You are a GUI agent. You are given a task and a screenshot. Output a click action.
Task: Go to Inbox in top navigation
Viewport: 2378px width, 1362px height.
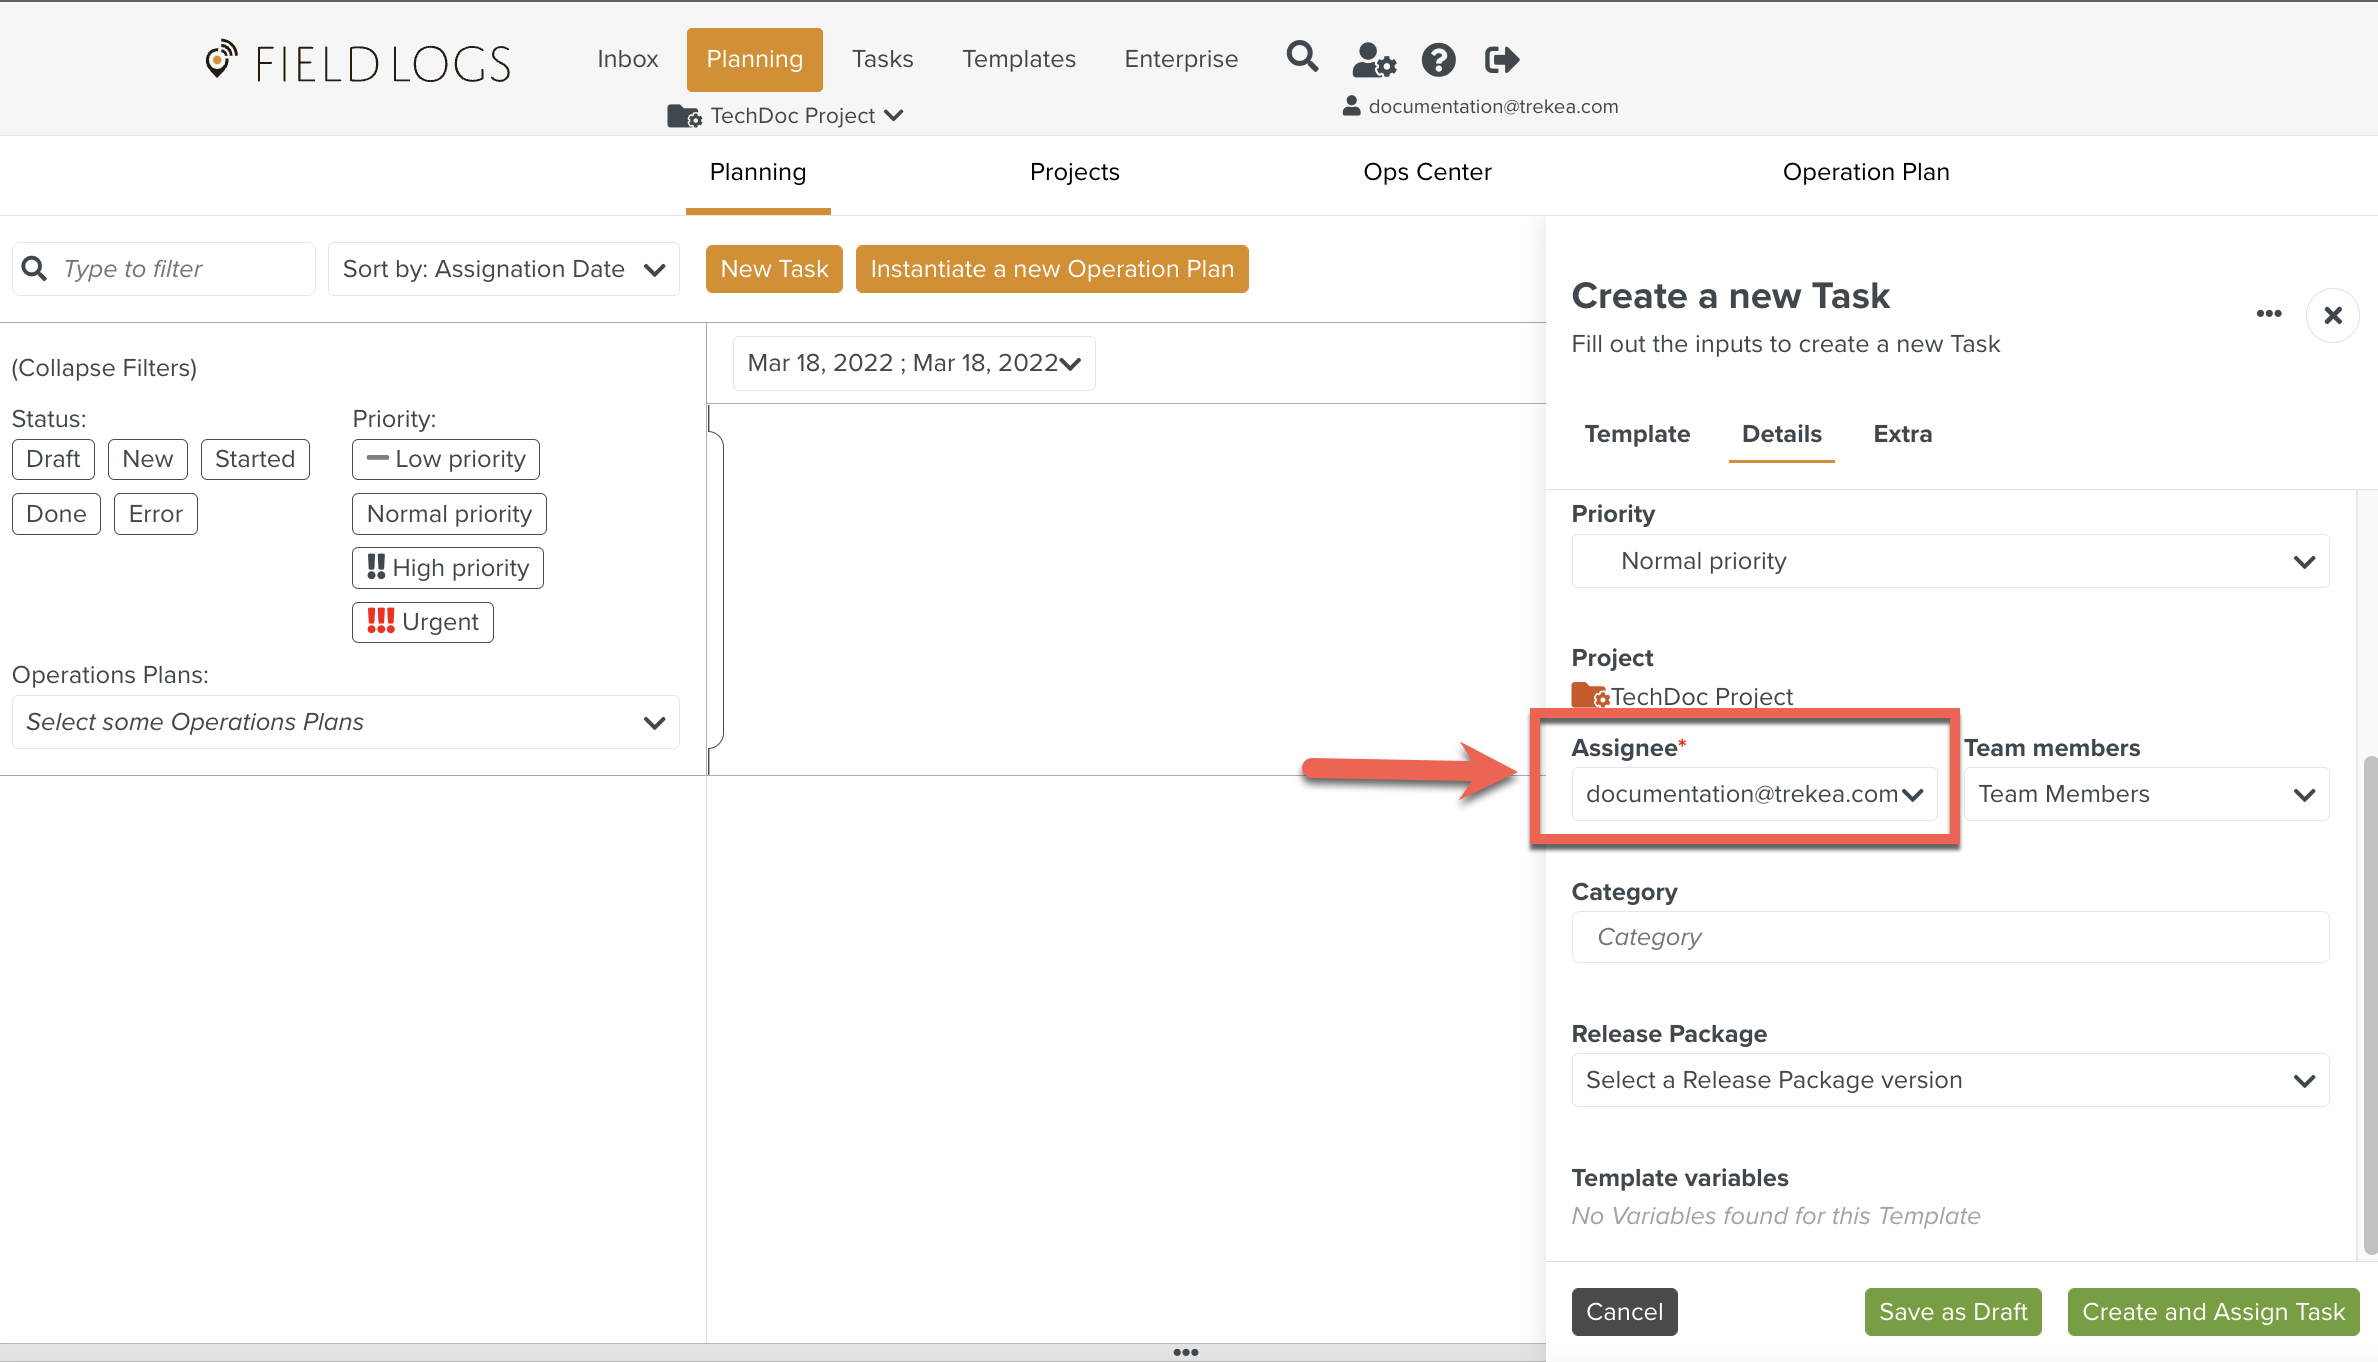(x=628, y=59)
